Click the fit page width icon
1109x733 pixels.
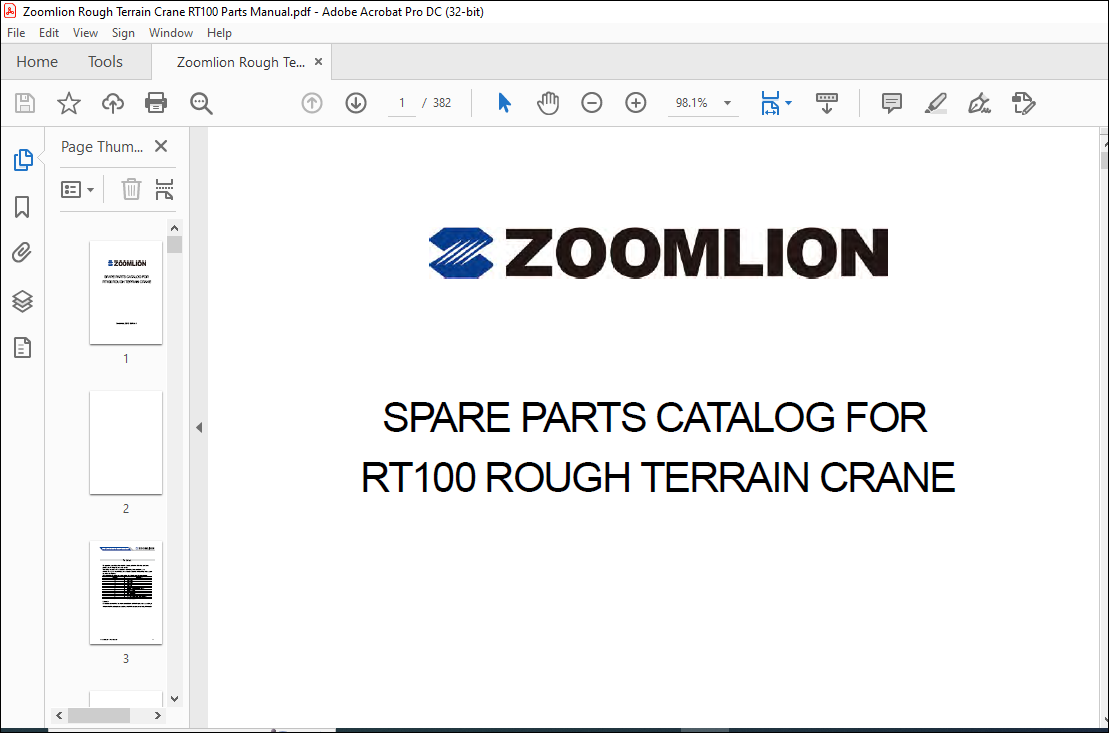click(770, 103)
